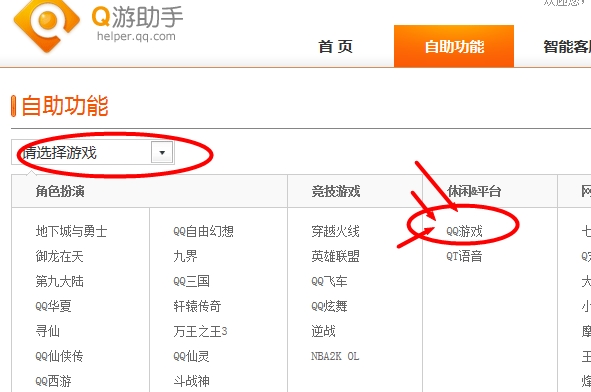Choose the QT语音 link
This screenshot has width=591, height=392.
[464, 256]
